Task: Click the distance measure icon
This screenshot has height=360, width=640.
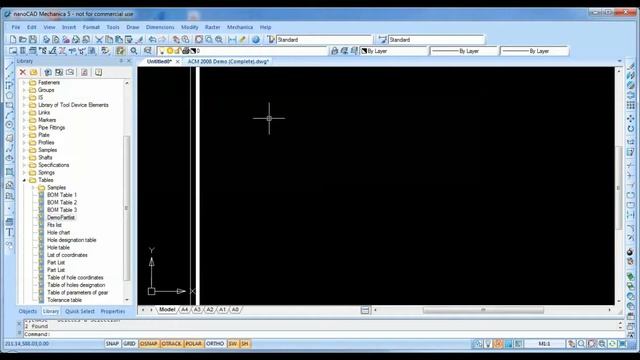Action: (232, 40)
